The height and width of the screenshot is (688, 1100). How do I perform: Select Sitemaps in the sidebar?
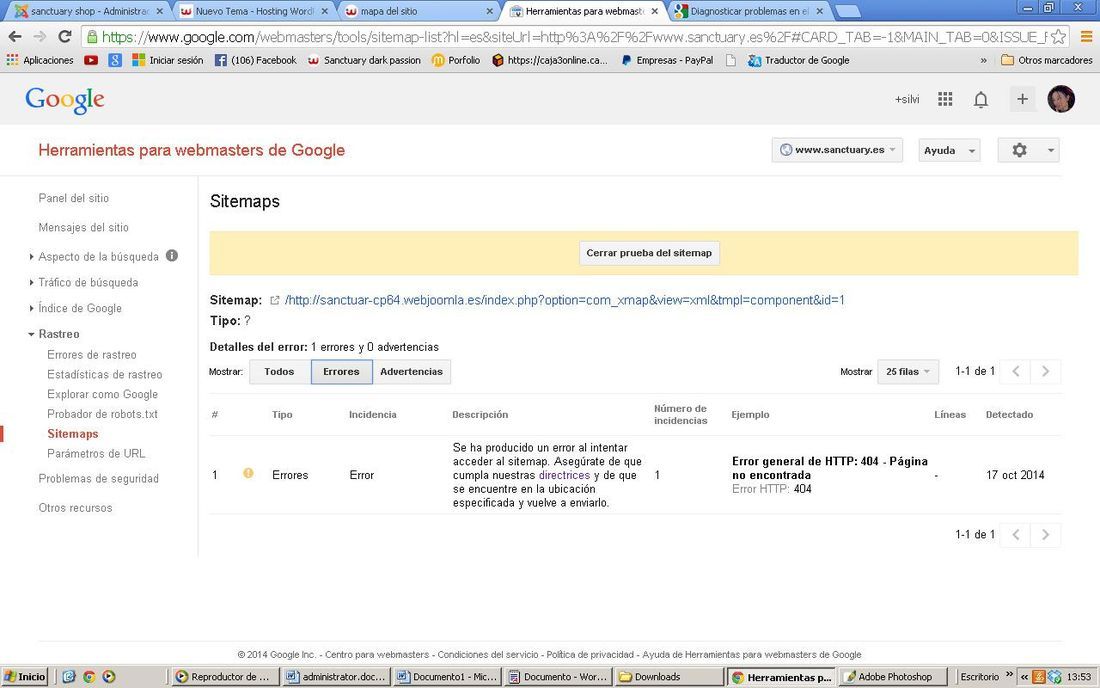[x=73, y=433]
